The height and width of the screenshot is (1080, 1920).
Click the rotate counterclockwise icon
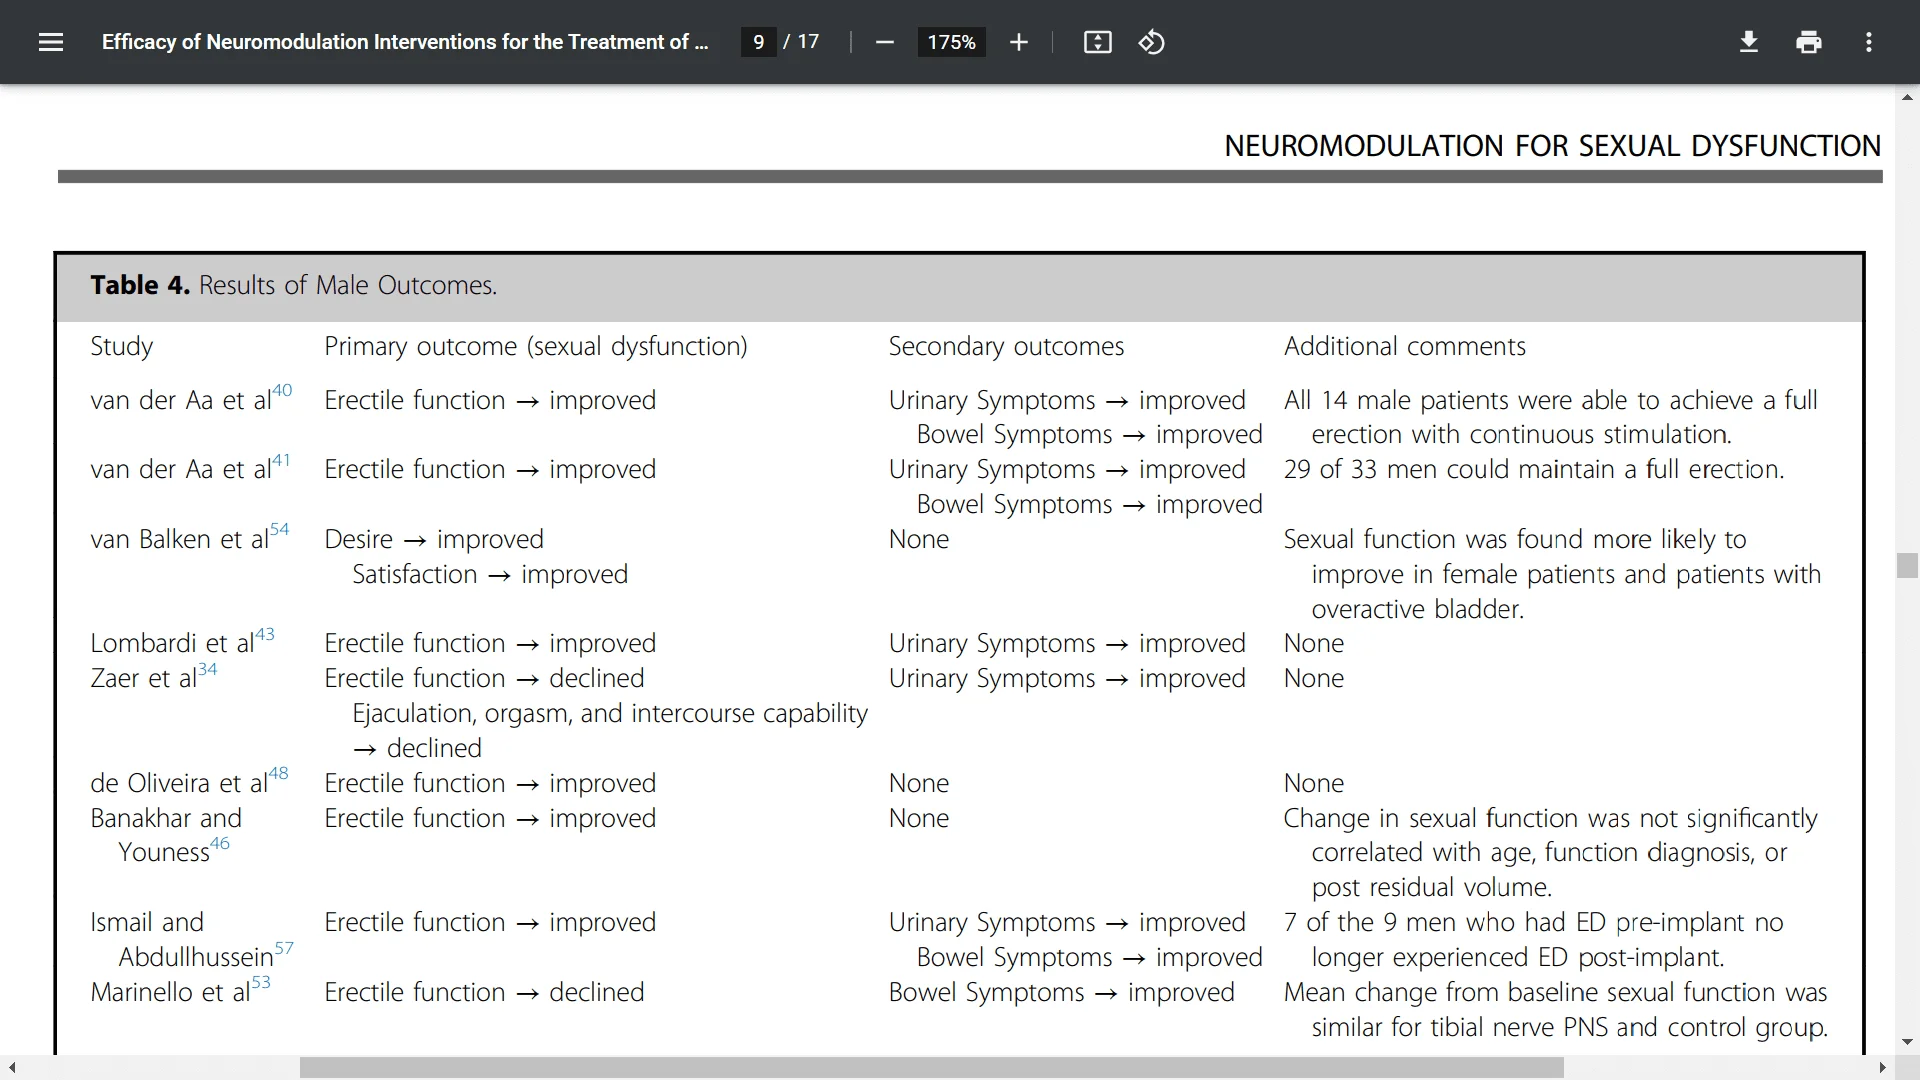coord(1150,42)
